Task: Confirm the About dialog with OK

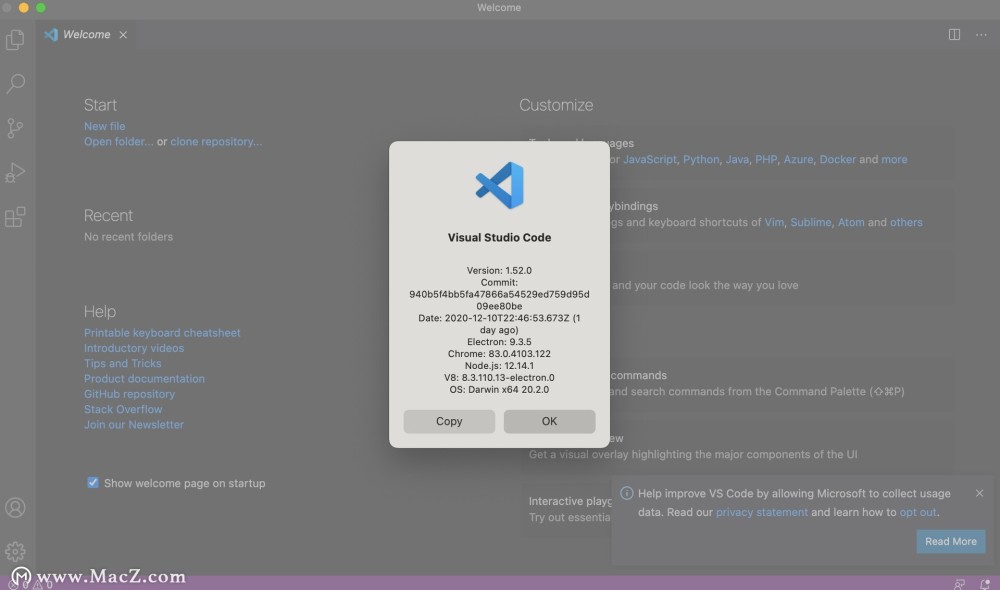Action: pos(549,421)
